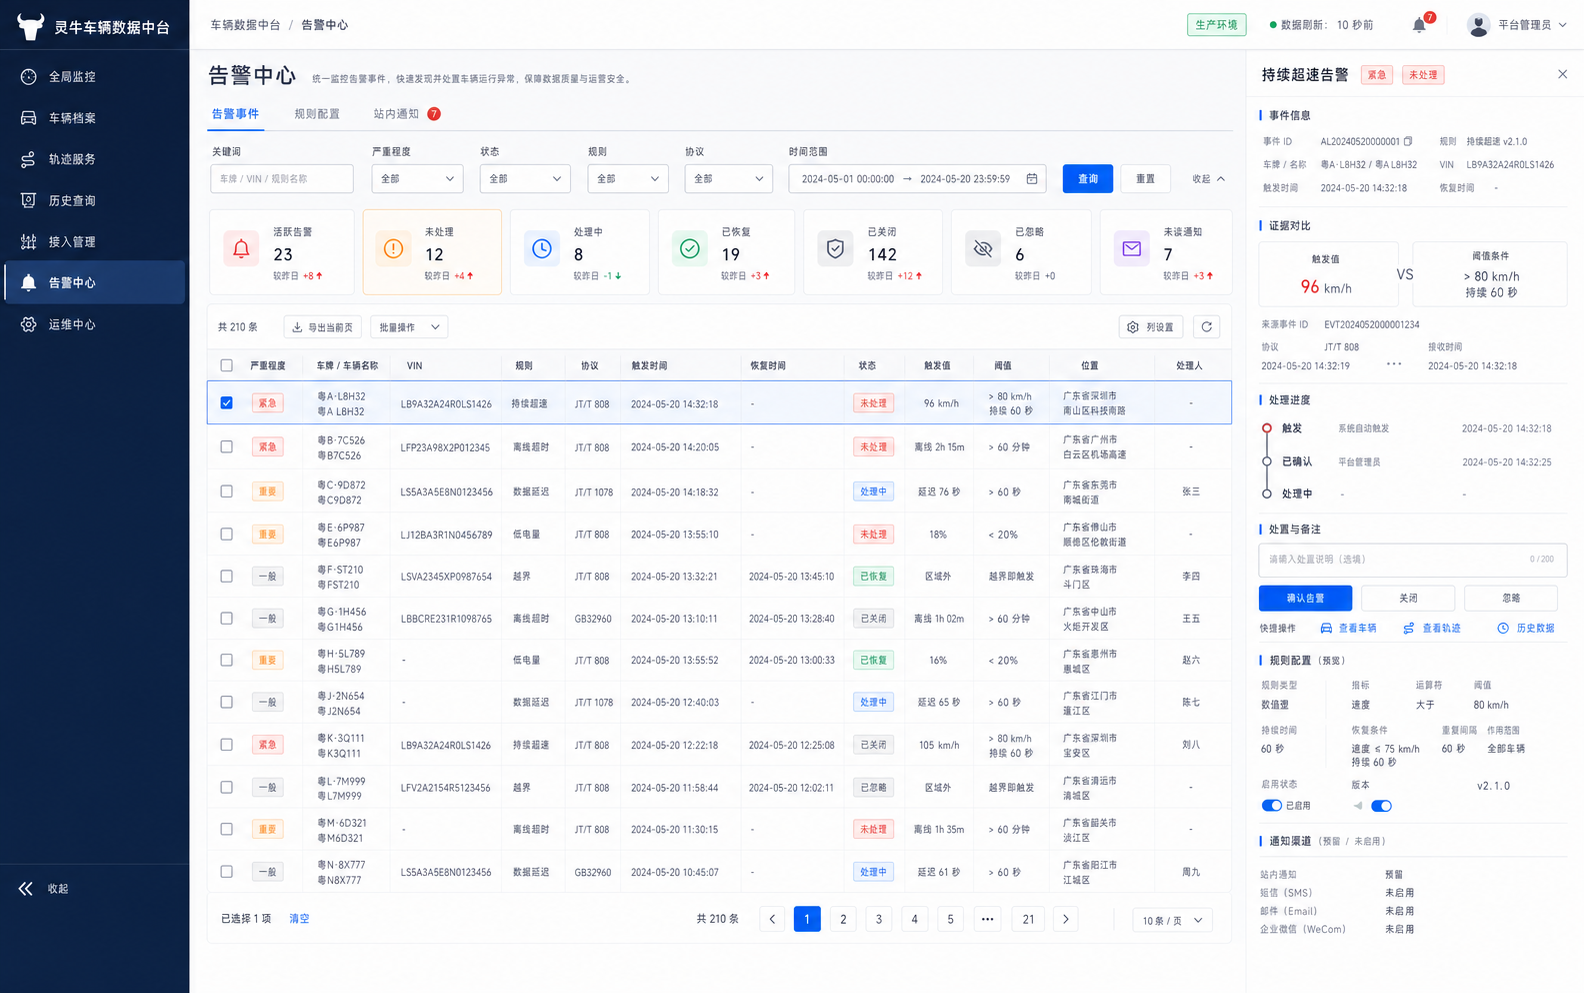Screen dimensions: 1584x993
Task: Close the 持续超速告警 detail panel
Action: pos(1562,74)
